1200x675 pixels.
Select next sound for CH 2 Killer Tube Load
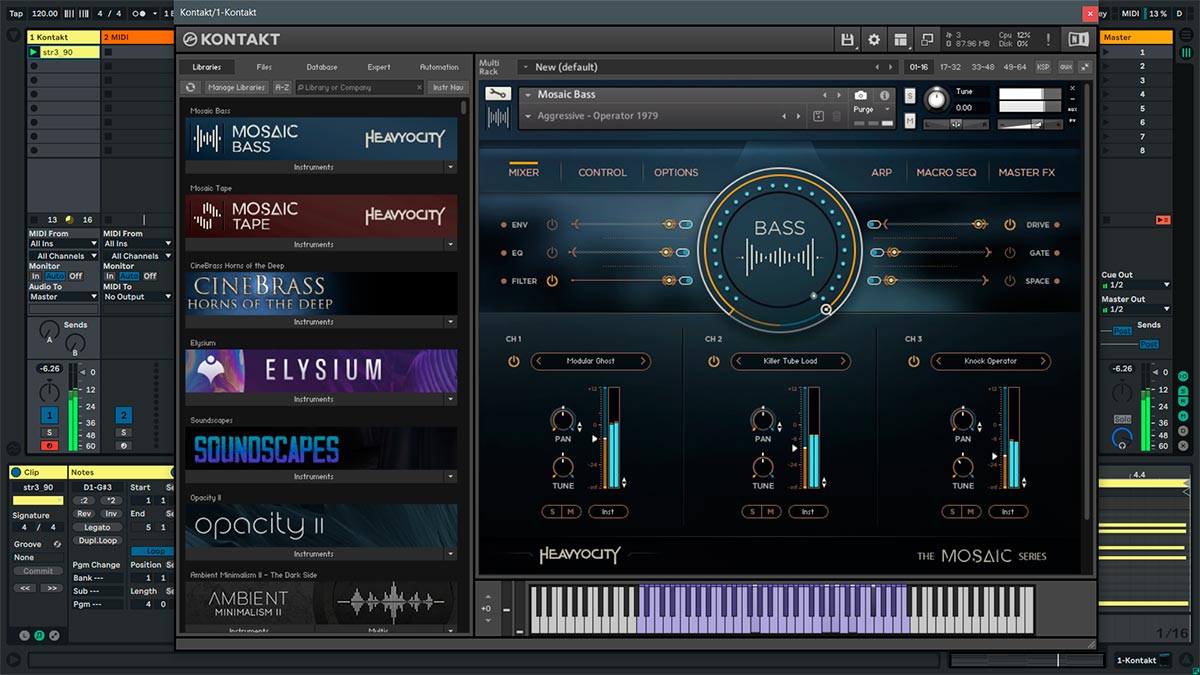(842, 361)
